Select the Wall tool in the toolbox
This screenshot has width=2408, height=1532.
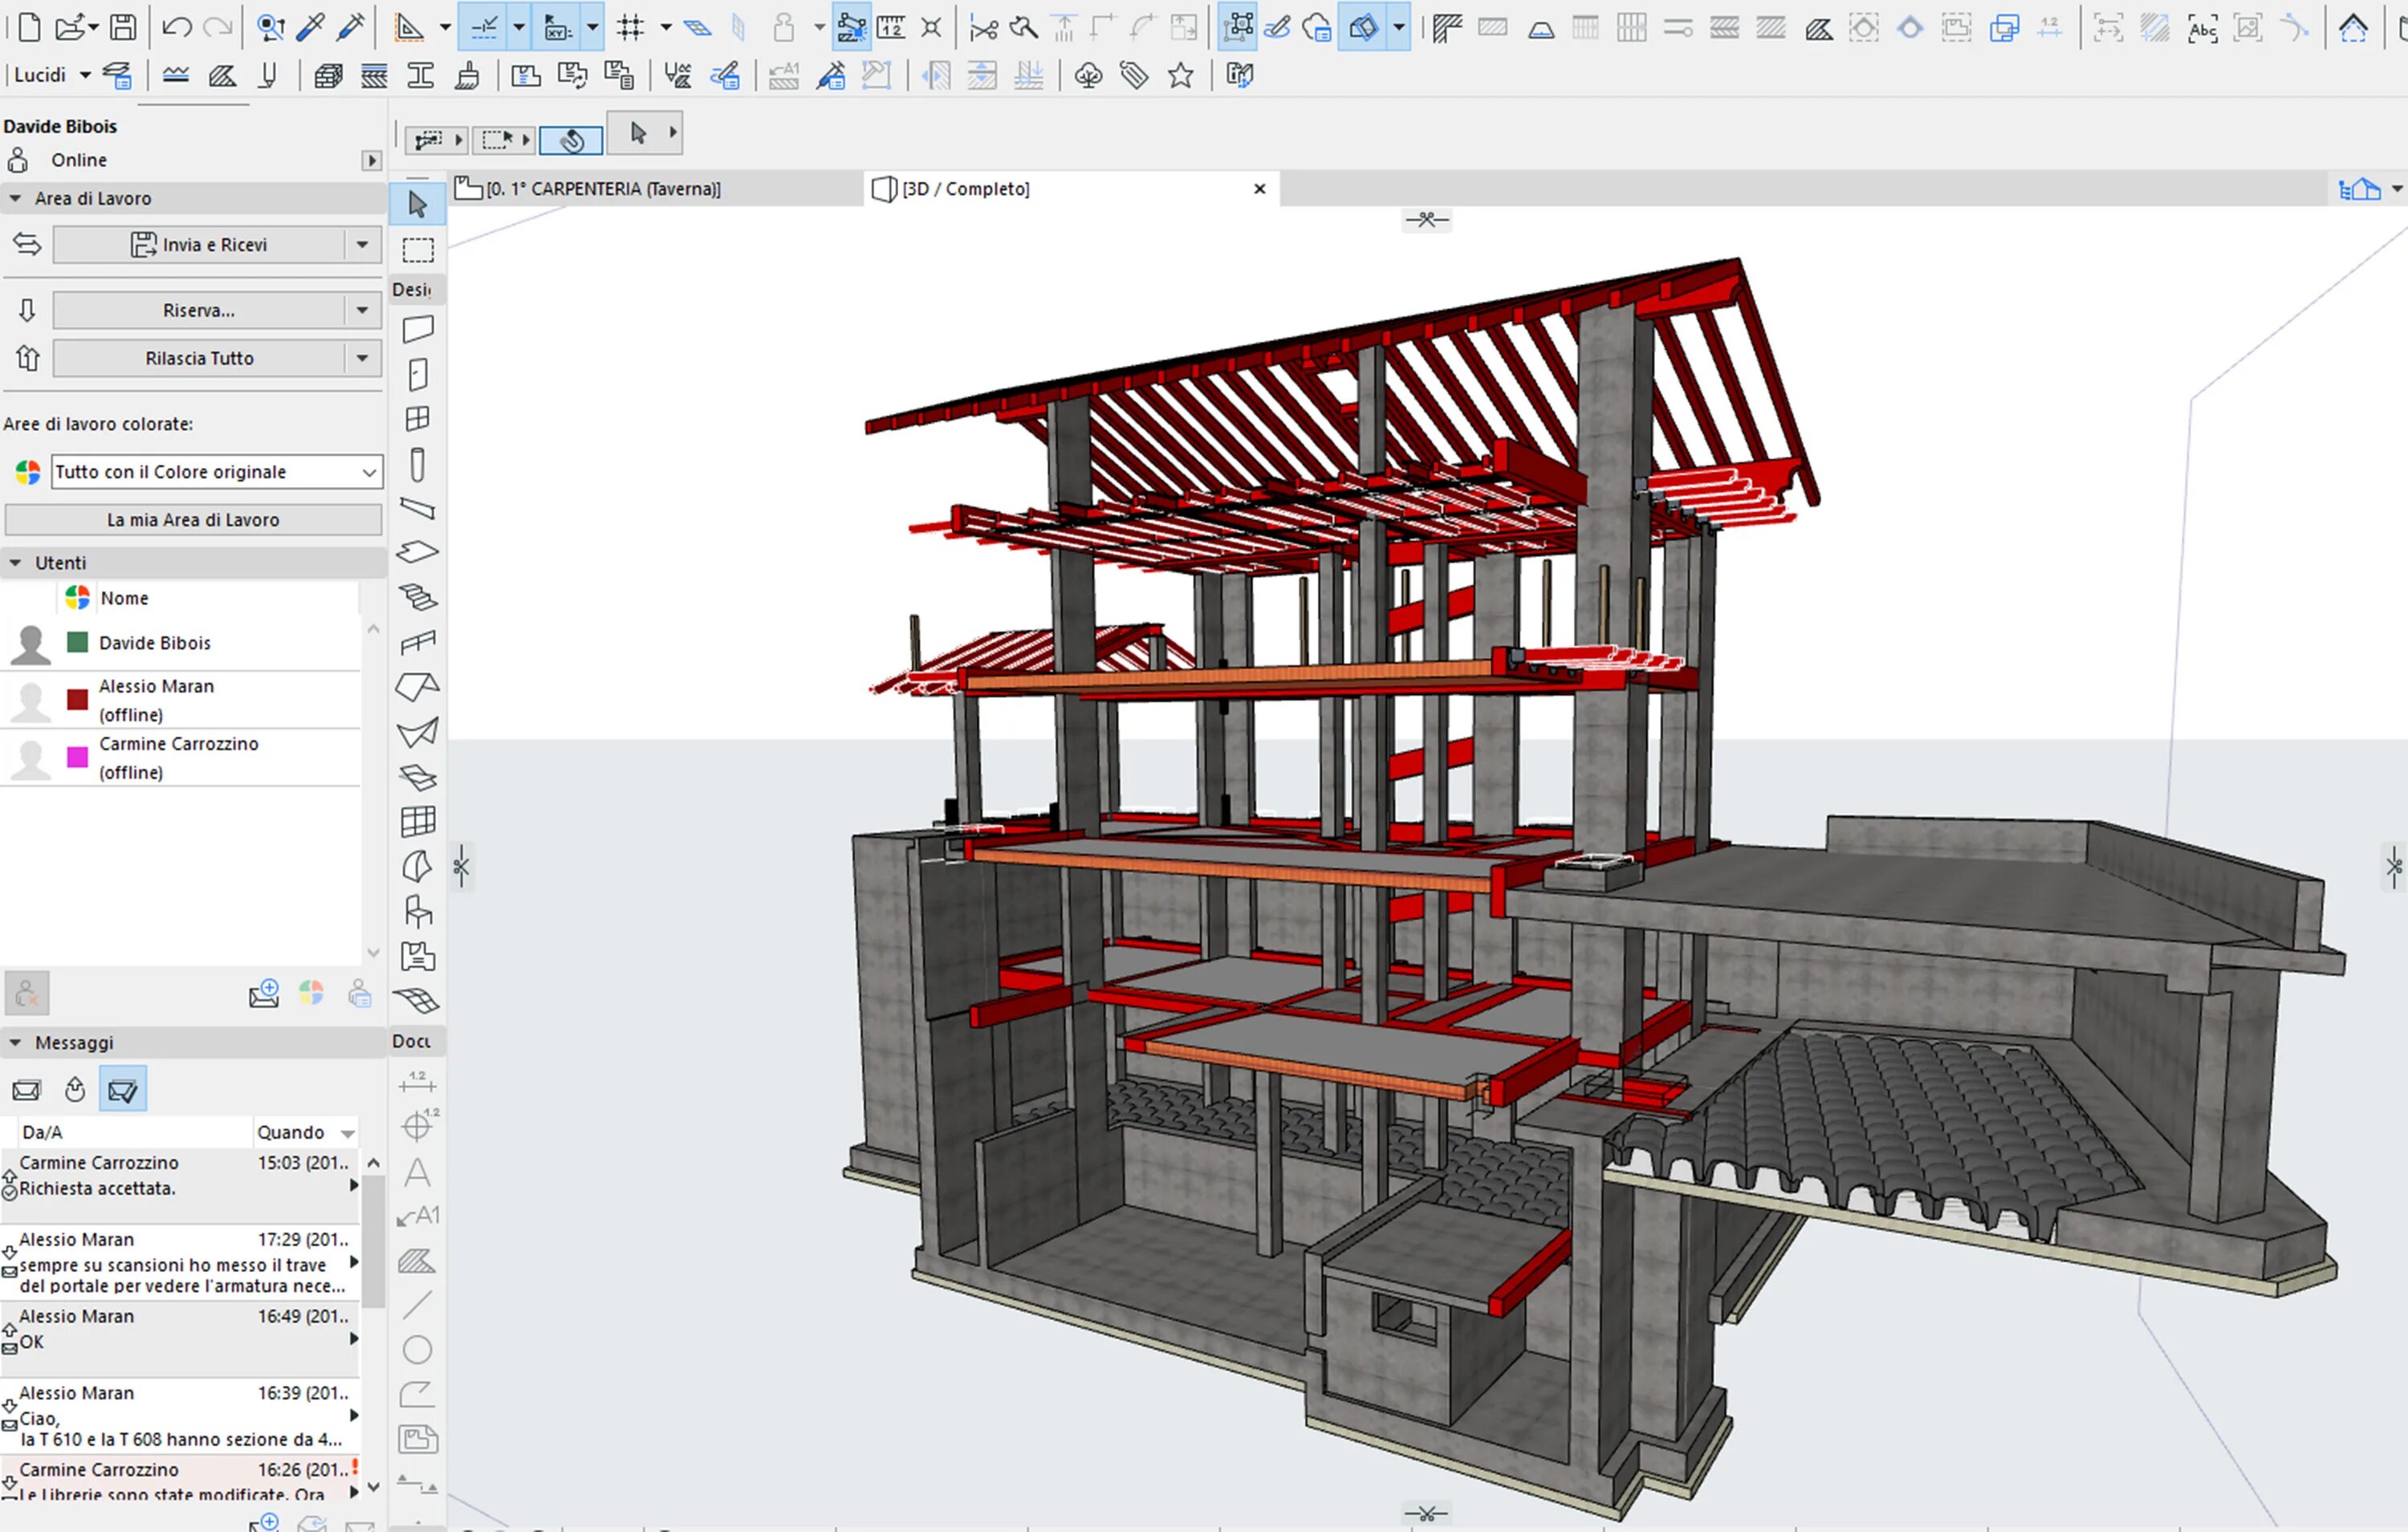click(x=417, y=329)
